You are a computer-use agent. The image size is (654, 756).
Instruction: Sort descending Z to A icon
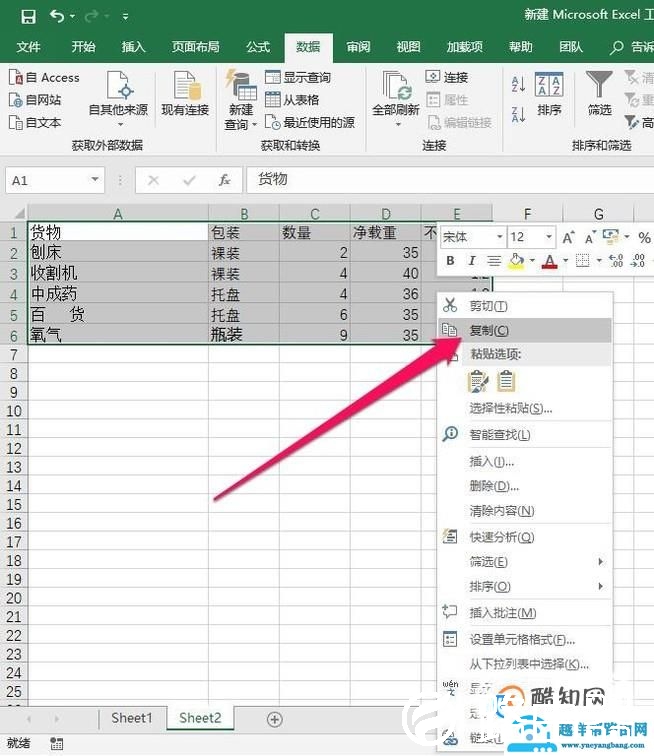click(518, 114)
